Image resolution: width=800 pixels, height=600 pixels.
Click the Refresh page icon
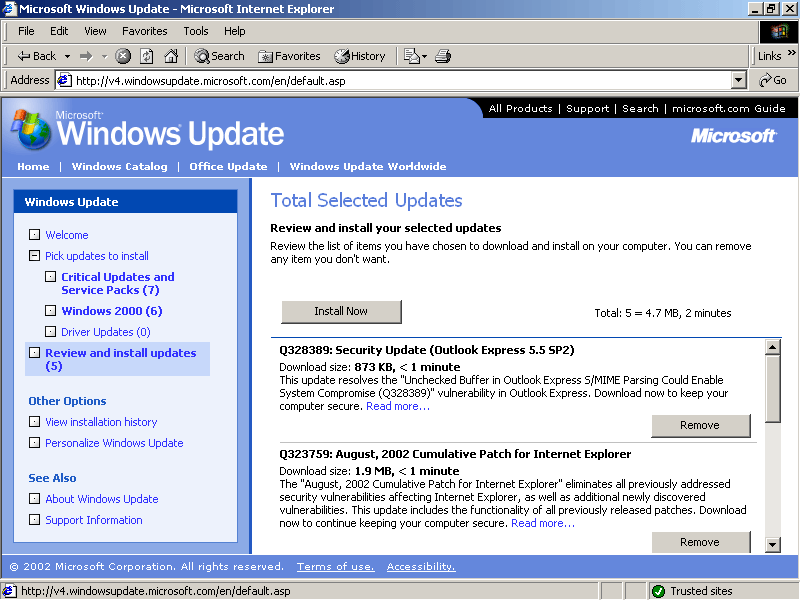click(147, 56)
